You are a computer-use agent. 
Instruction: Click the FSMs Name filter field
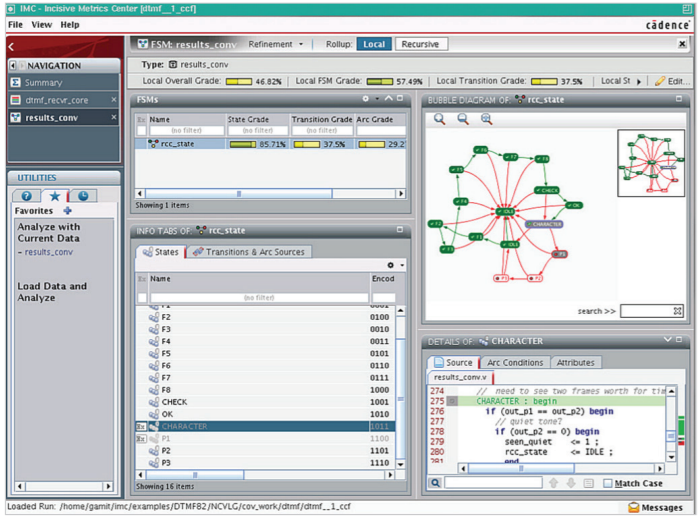tap(187, 130)
